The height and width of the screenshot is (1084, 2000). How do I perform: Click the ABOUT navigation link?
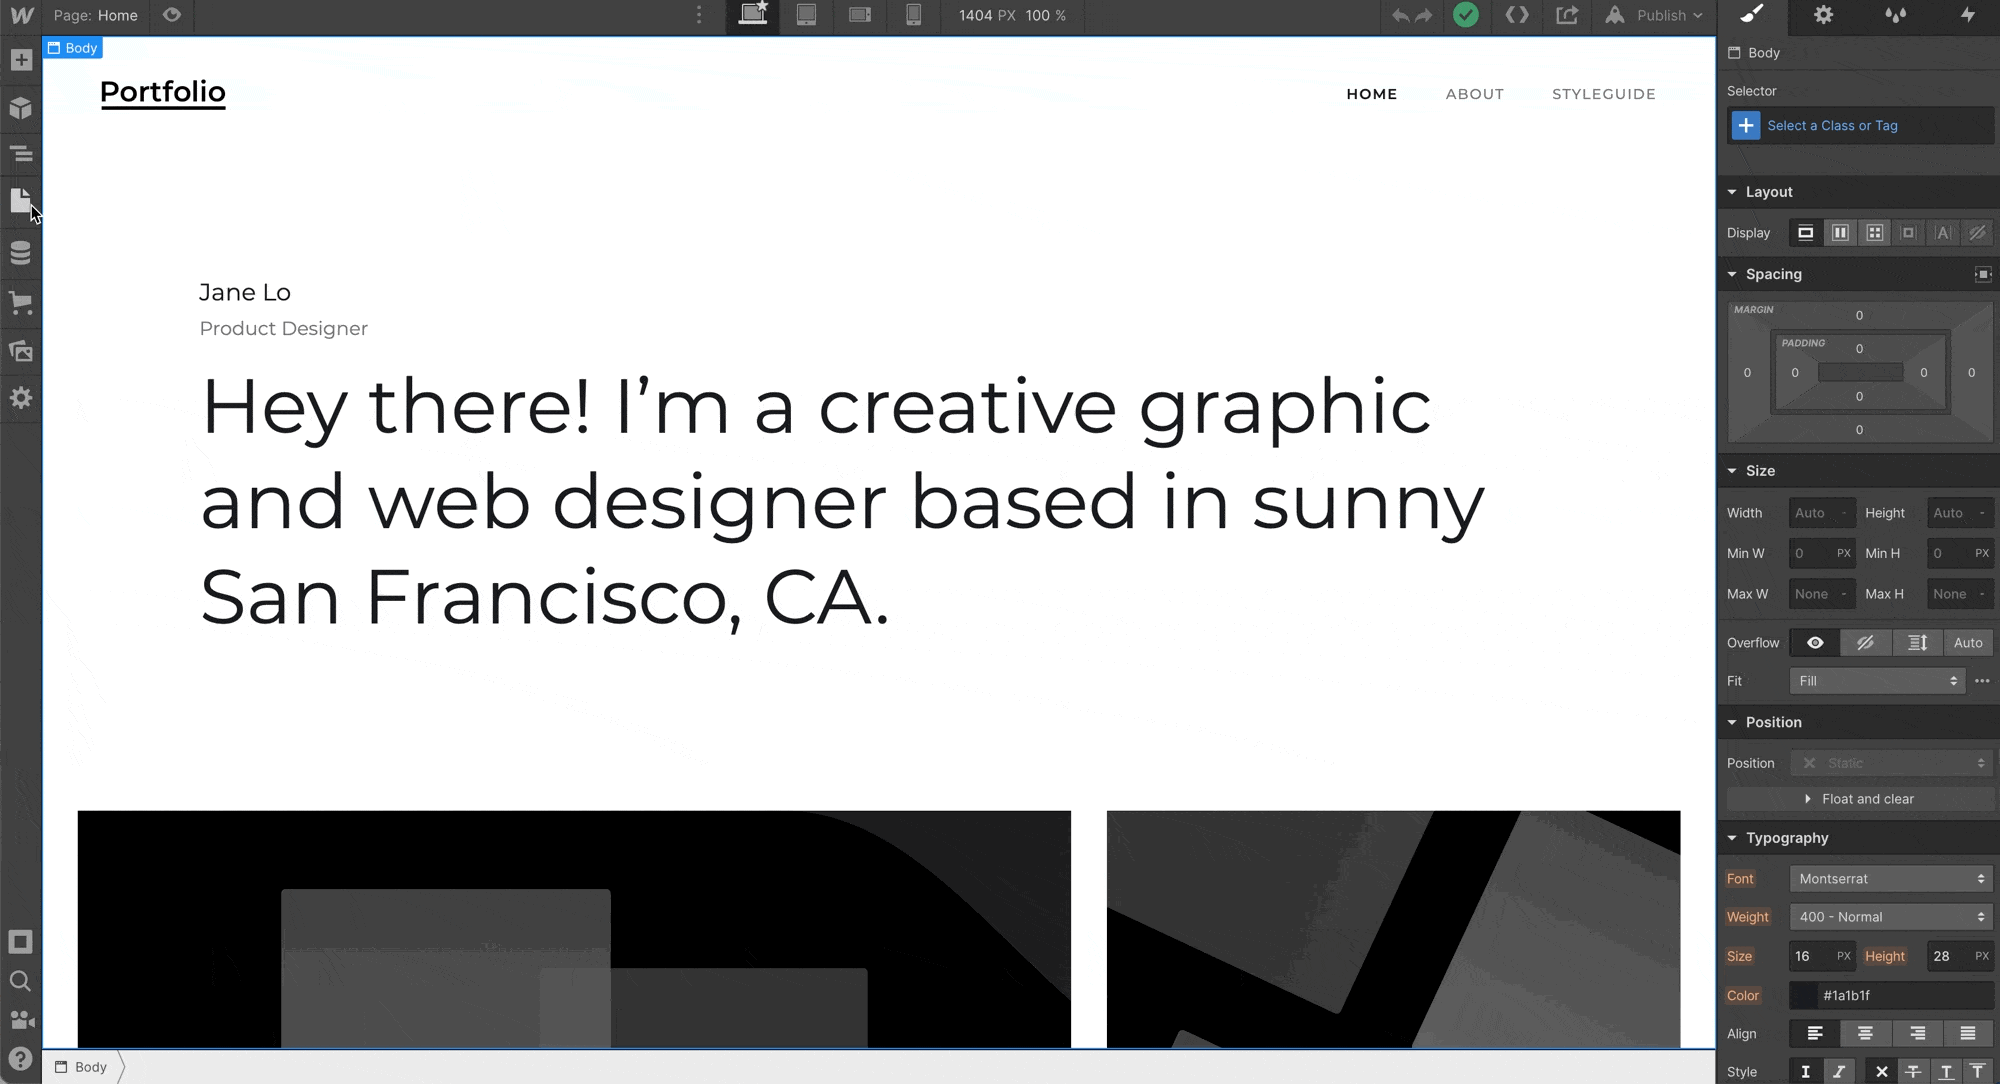coord(1474,94)
